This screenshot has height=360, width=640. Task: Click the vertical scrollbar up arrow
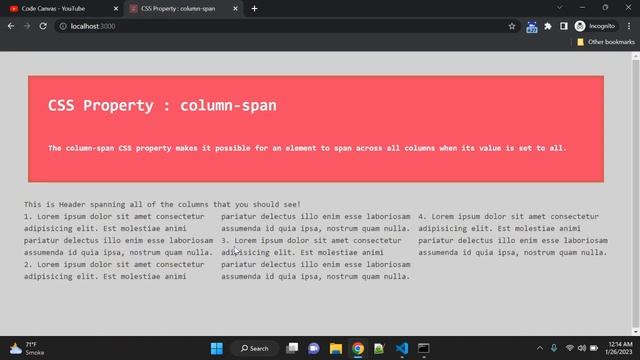point(636,56)
